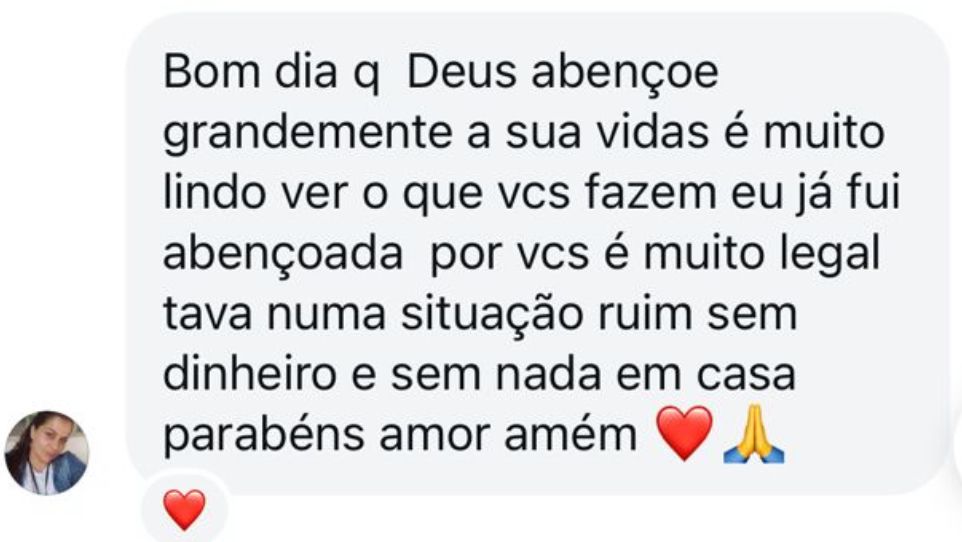Click the word "grandemente" in the message
This screenshot has width=962, height=542.
[x=307, y=134]
